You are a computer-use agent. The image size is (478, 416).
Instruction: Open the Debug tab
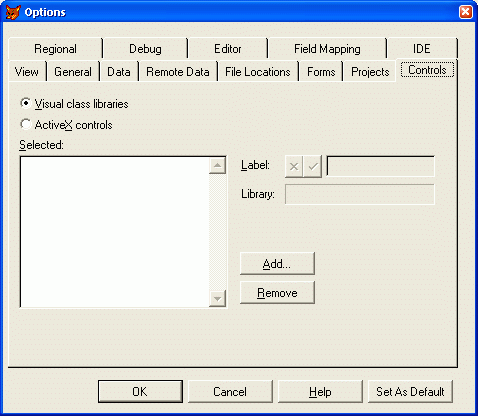(x=145, y=49)
